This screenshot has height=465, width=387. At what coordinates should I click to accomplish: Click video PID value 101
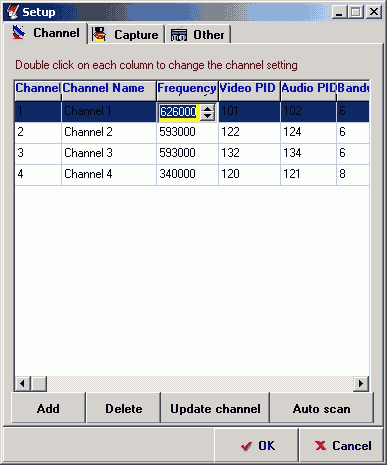249,111
